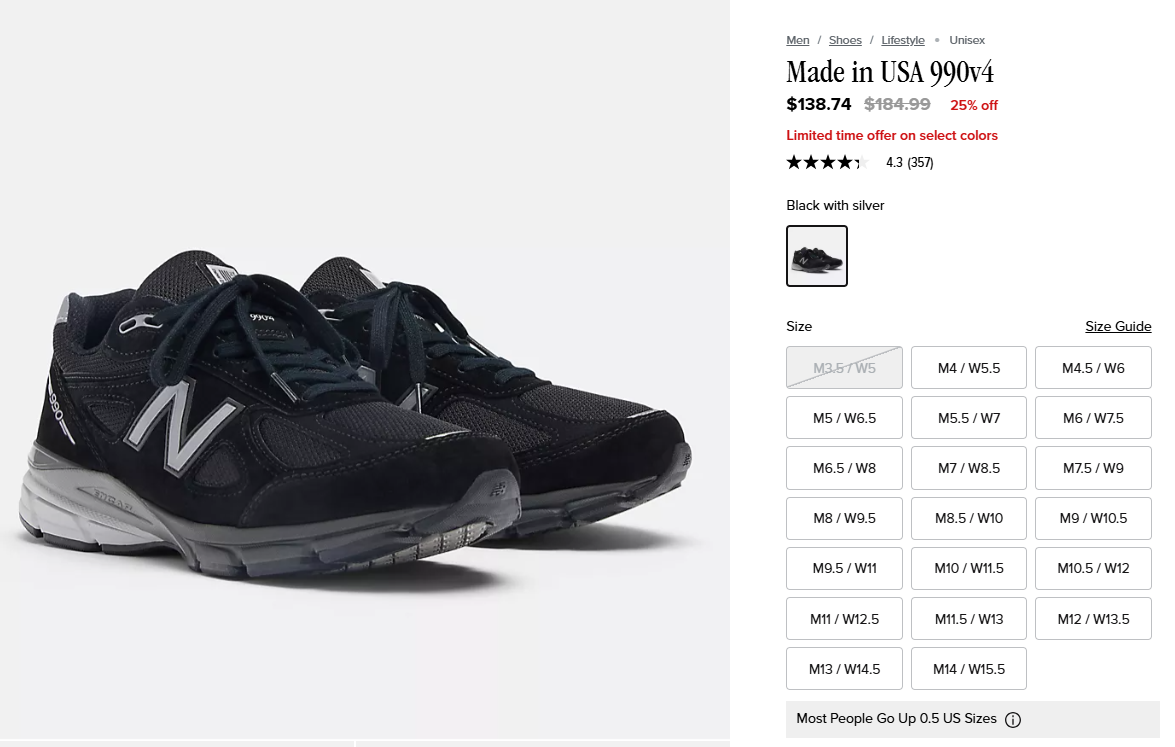Select the Black with silver swatch

817,255
